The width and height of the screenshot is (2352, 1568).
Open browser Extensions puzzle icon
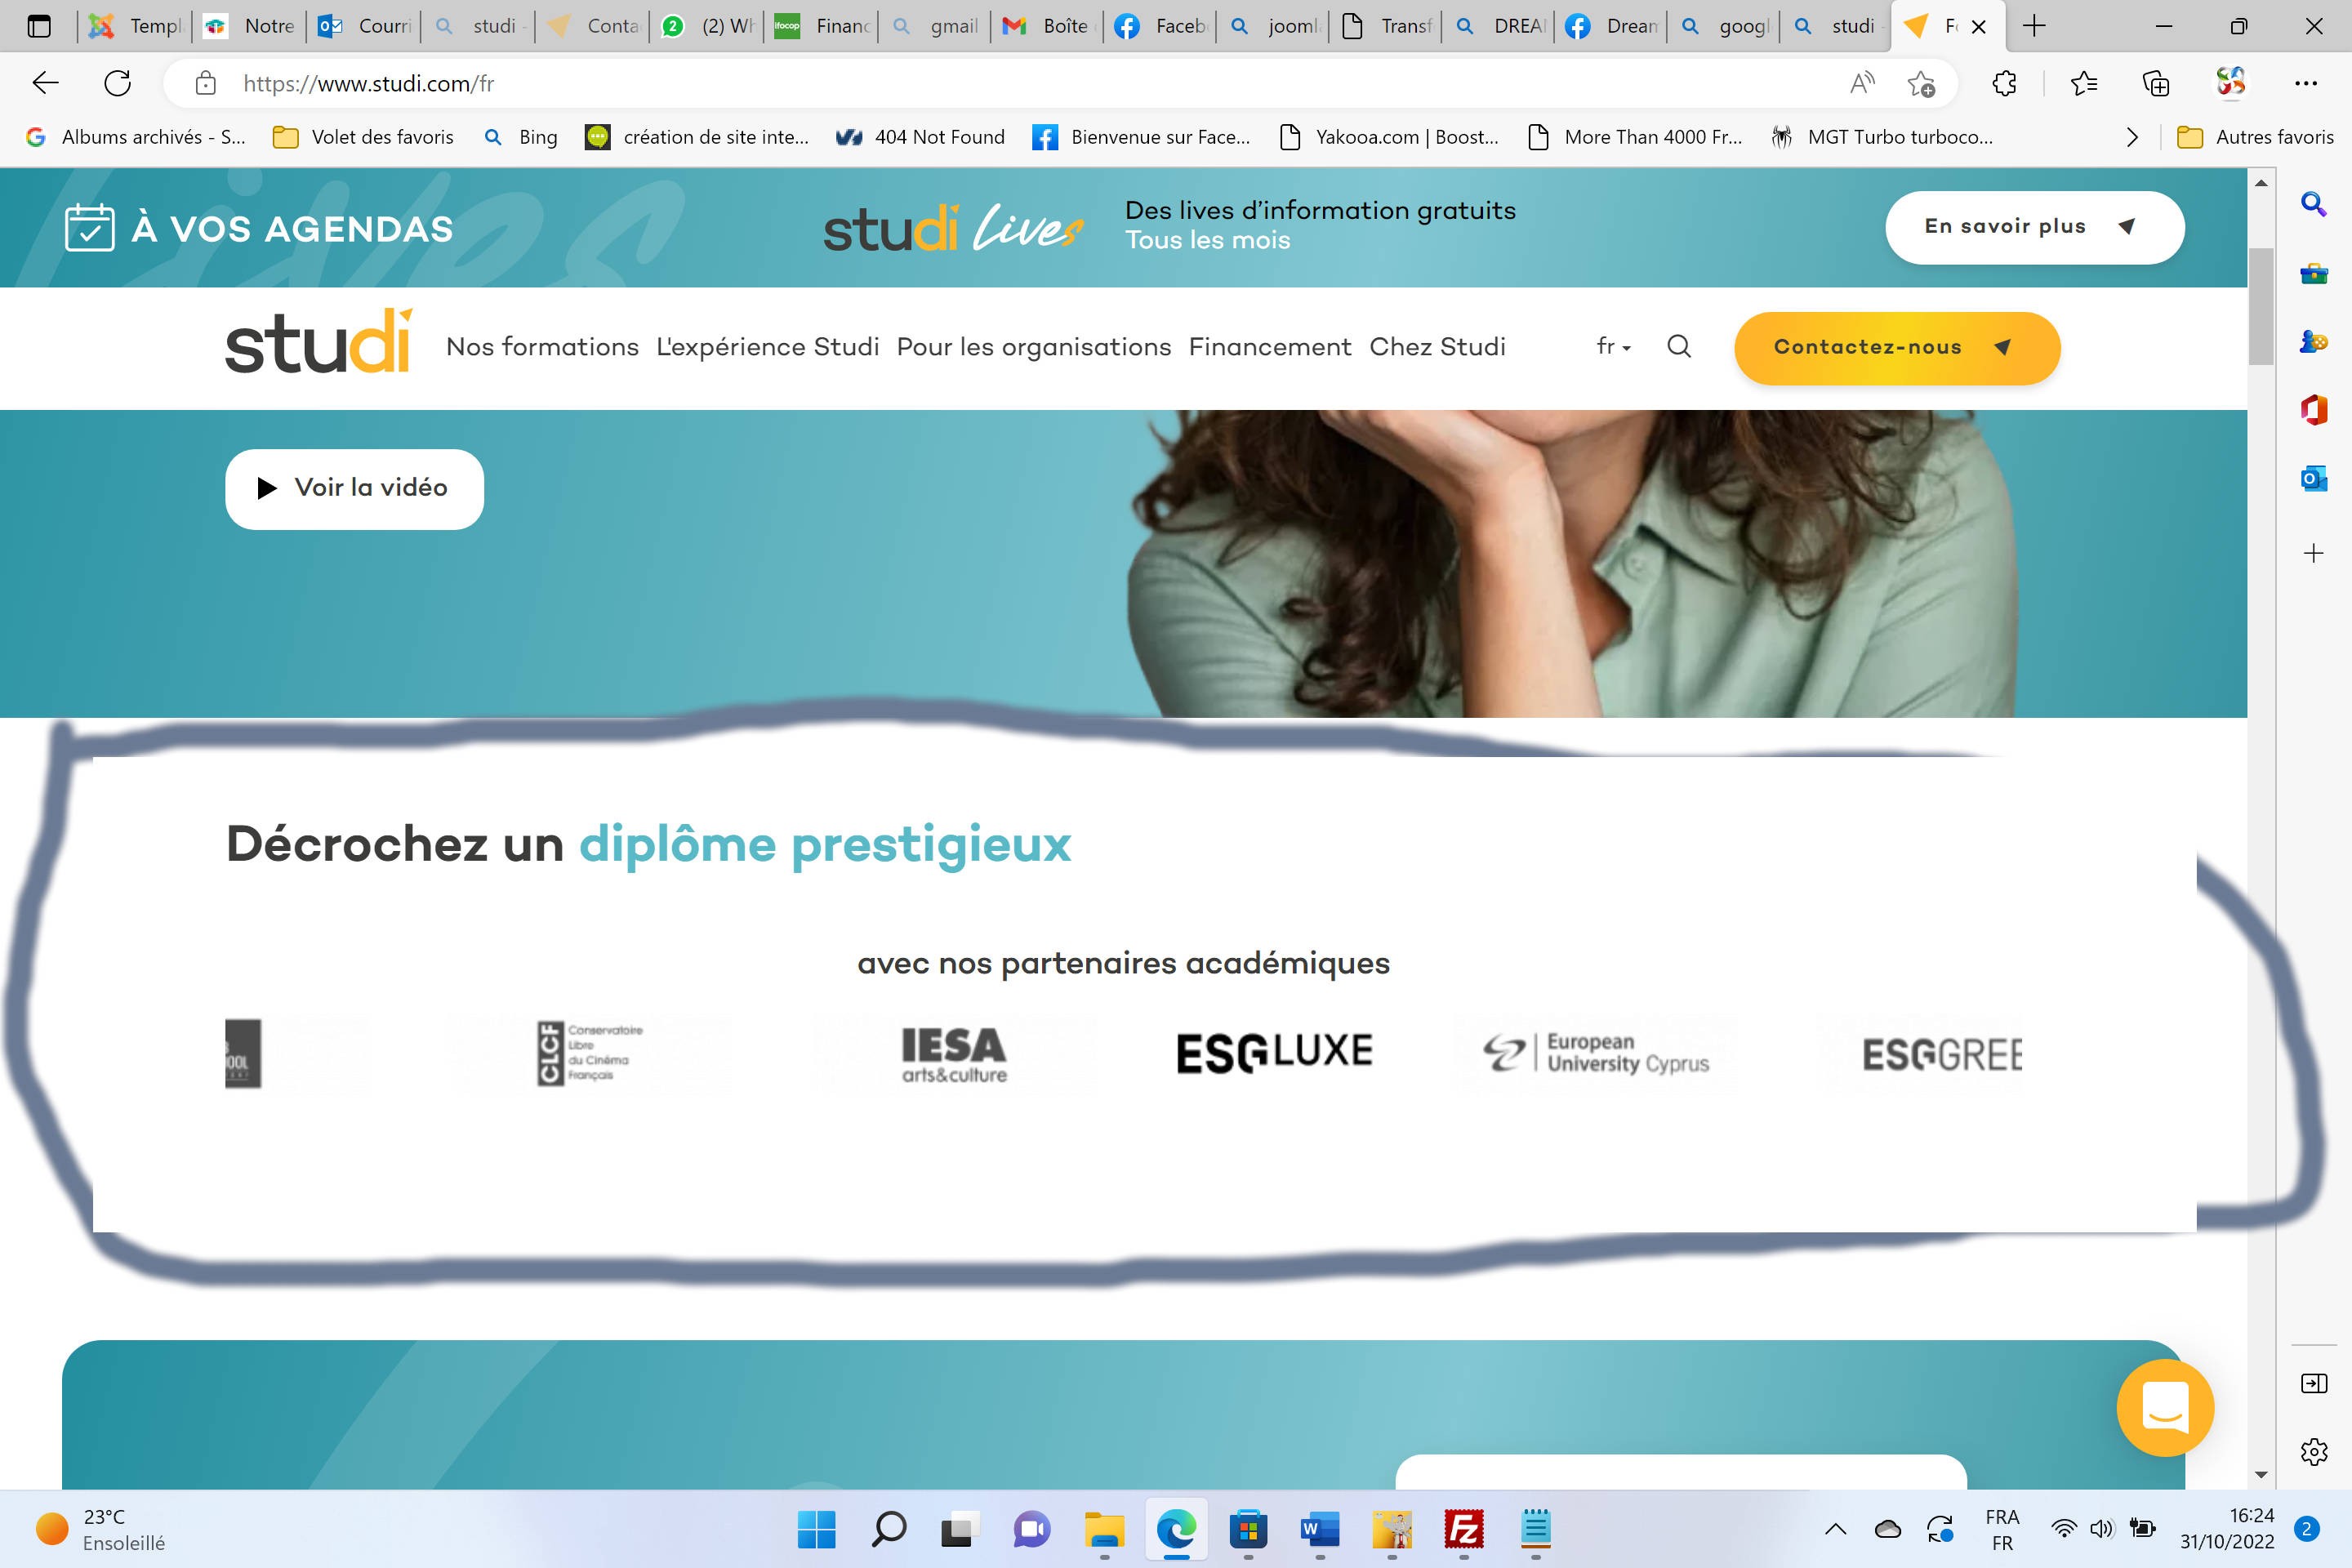click(2004, 83)
